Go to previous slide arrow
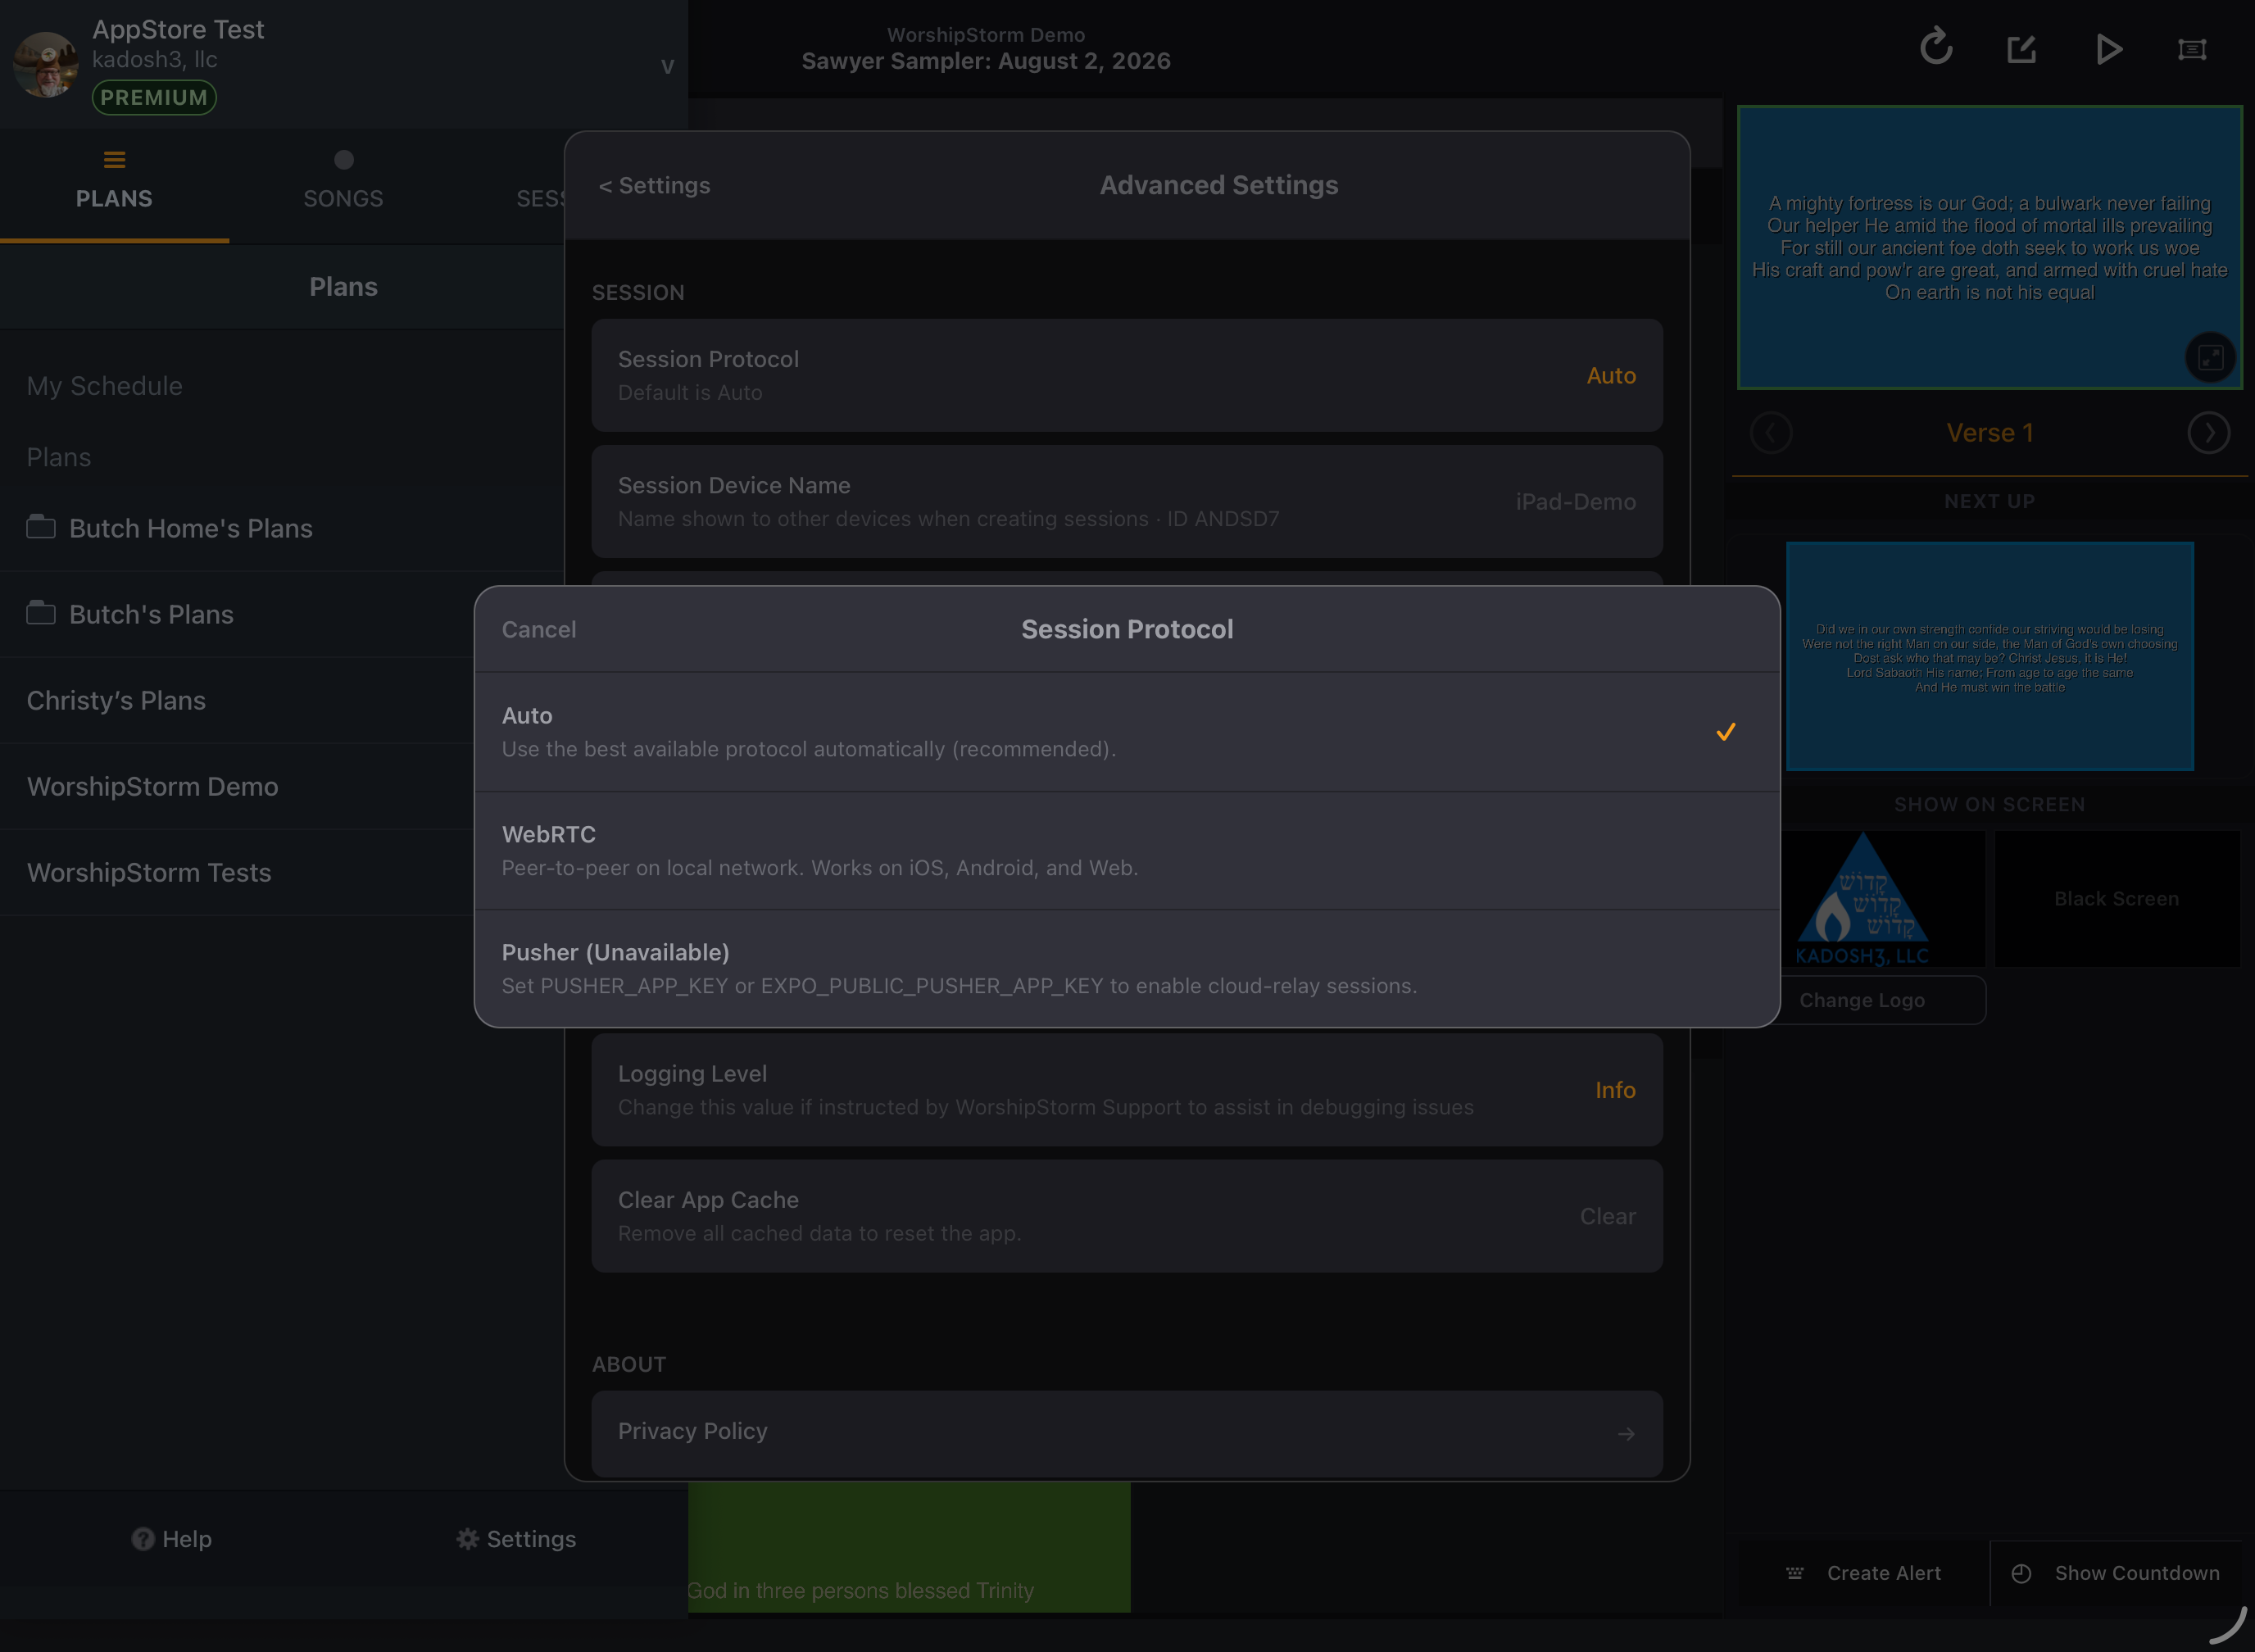This screenshot has width=2255, height=1652. tap(1771, 433)
